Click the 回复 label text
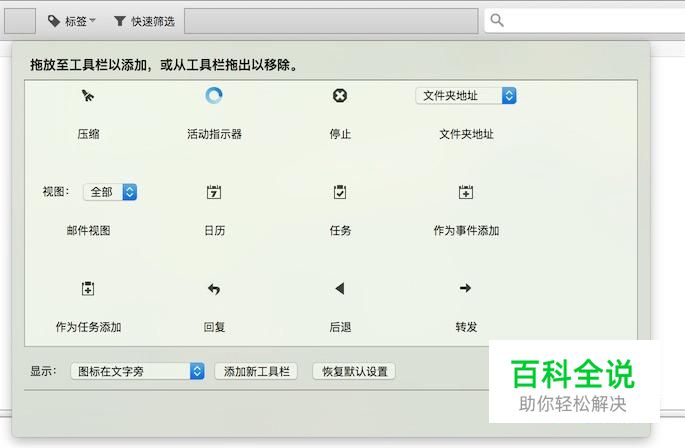Screen dimensions: 685x448 click(x=214, y=327)
